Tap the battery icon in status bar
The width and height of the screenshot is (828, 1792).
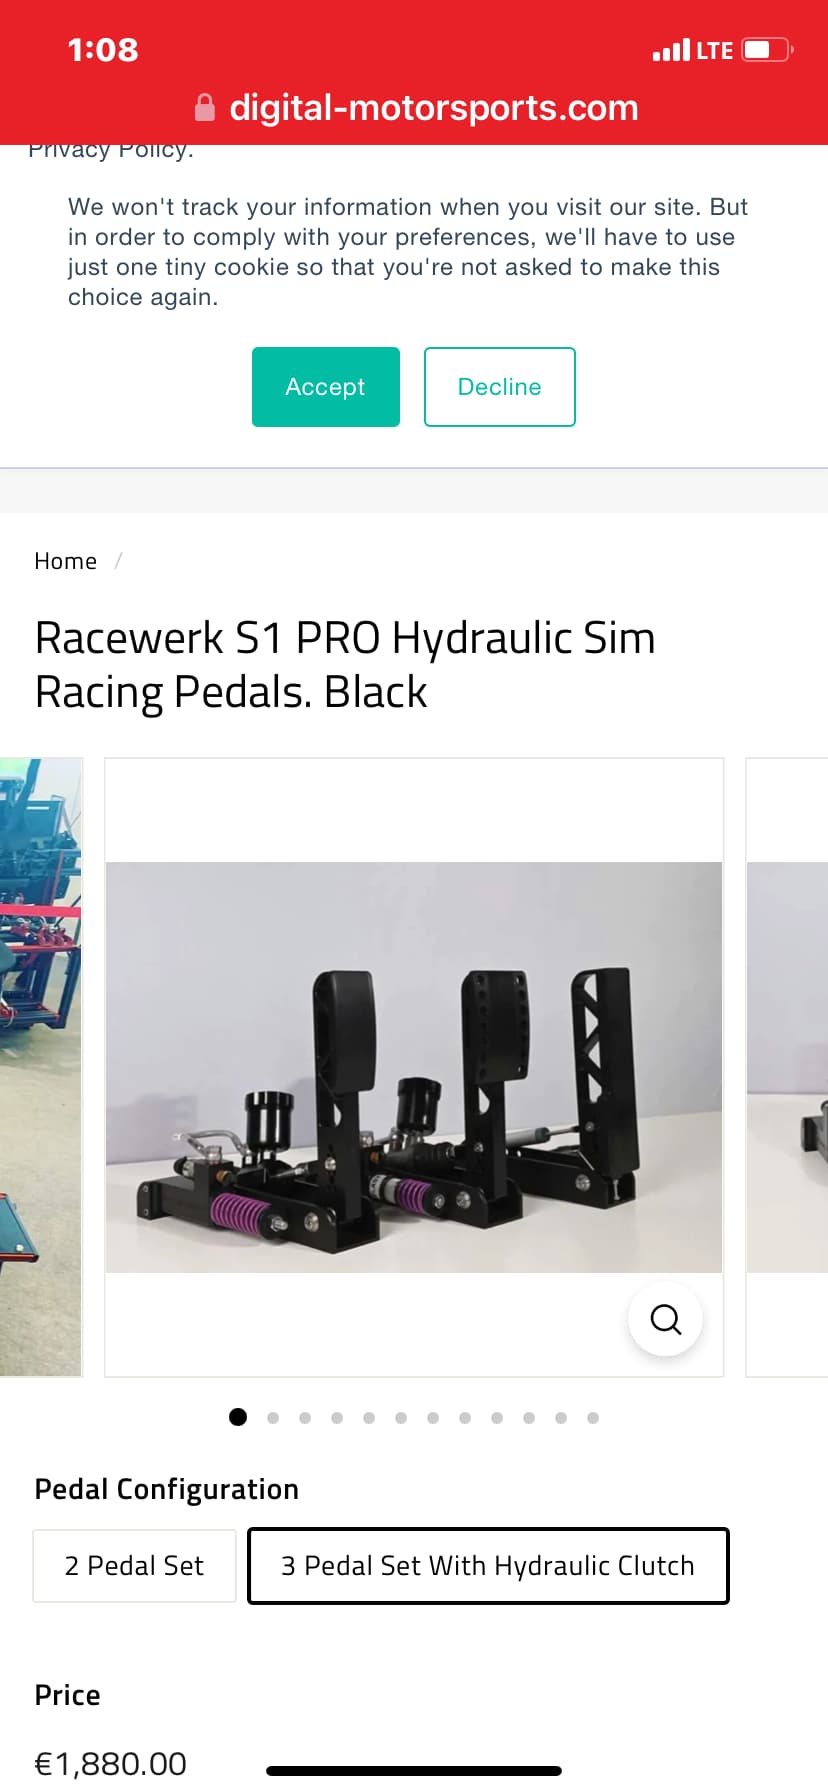pos(768,50)
